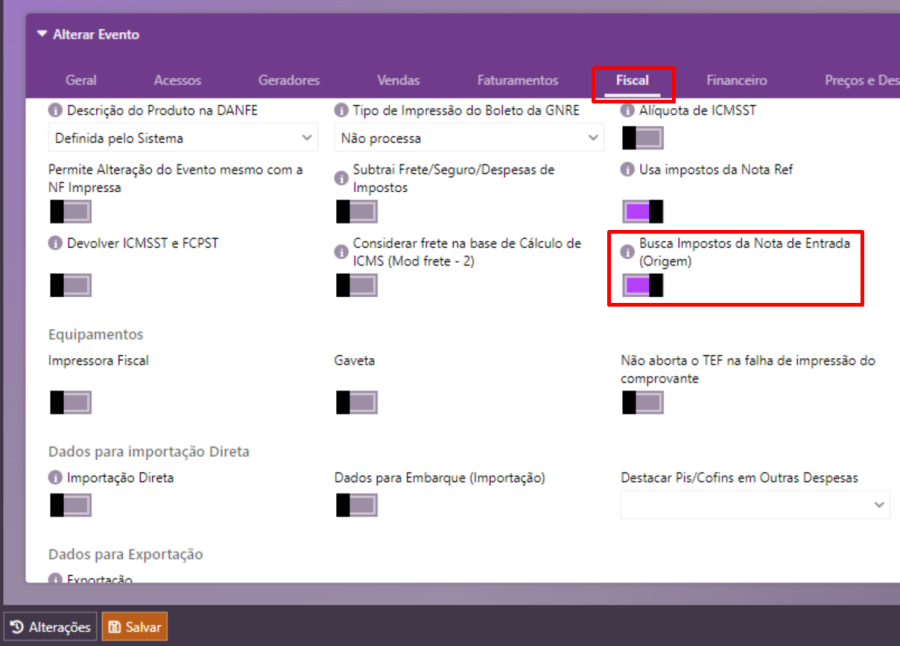Select the Vendas tab
The height and width of the screenshot is (646, 900).
(398, 80)
